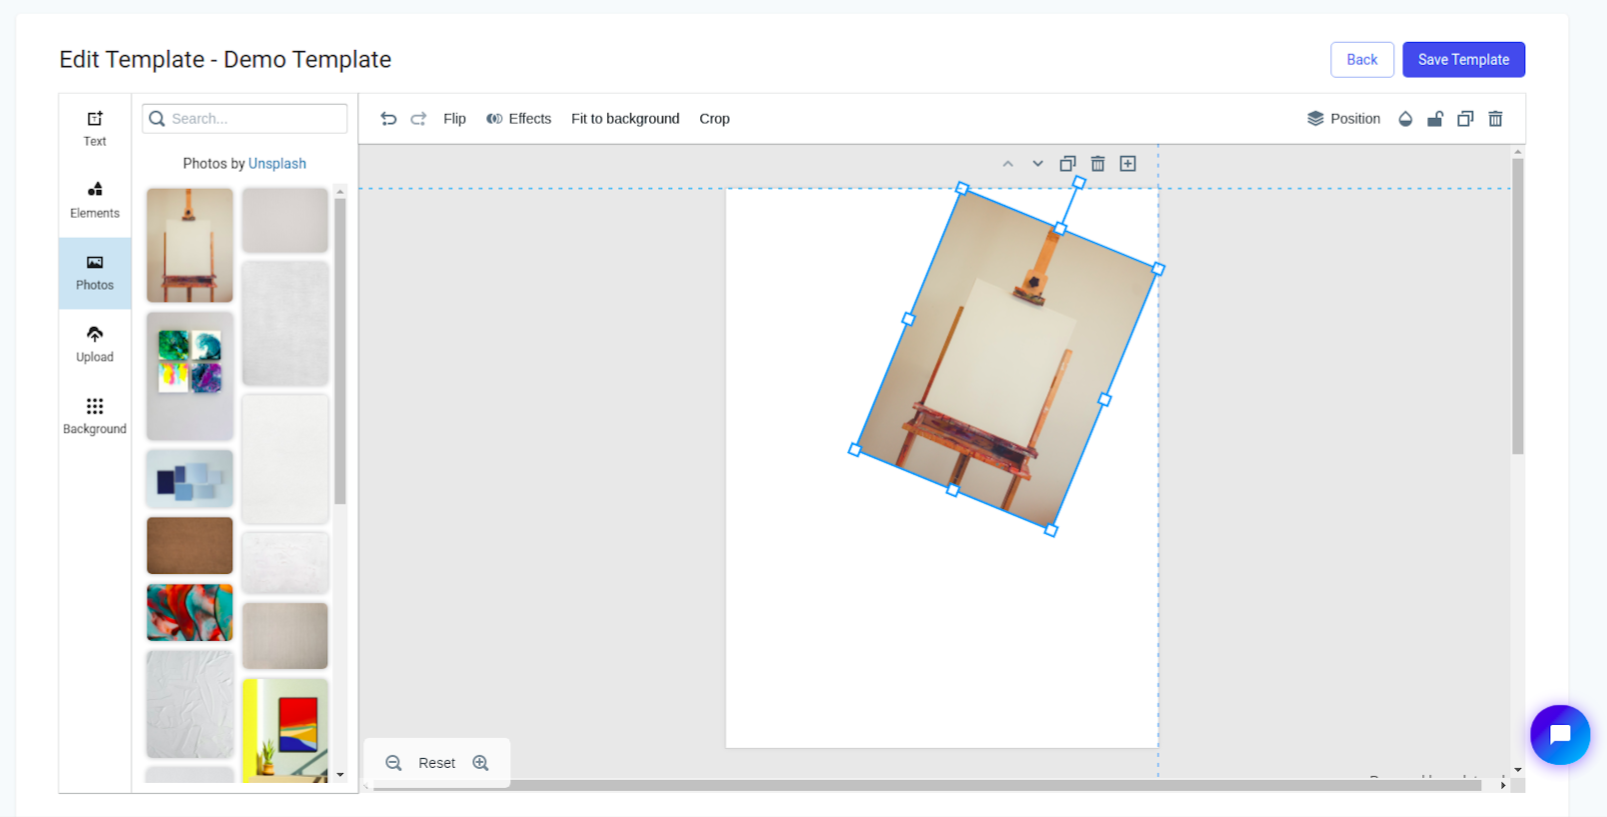Select the brown leather texture thumbnail
This screenshot has width=1607, height=817.
point(190,545)
